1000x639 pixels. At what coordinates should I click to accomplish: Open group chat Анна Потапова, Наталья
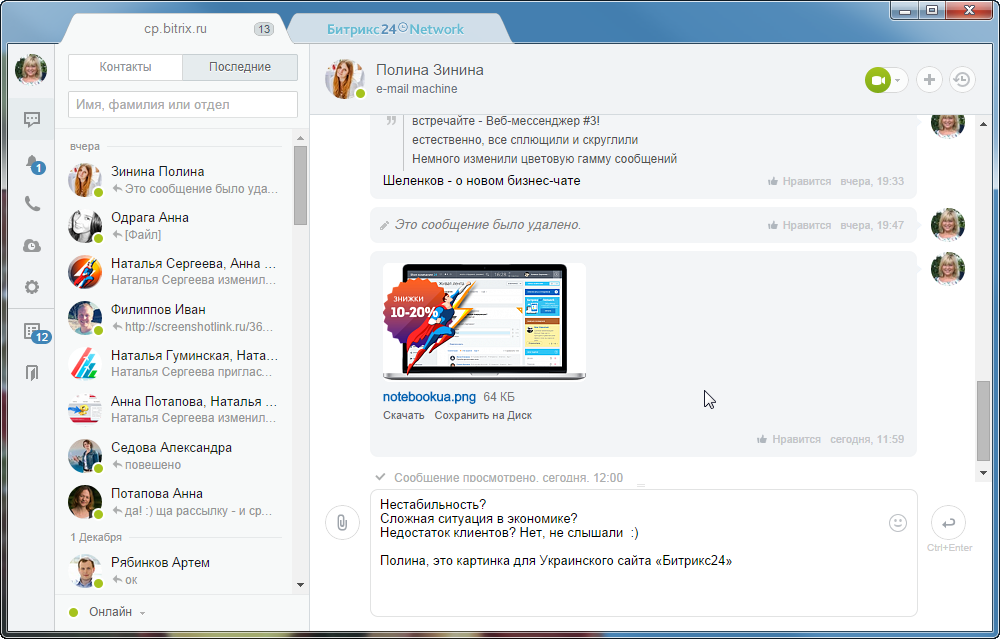(x=173, y=409)
